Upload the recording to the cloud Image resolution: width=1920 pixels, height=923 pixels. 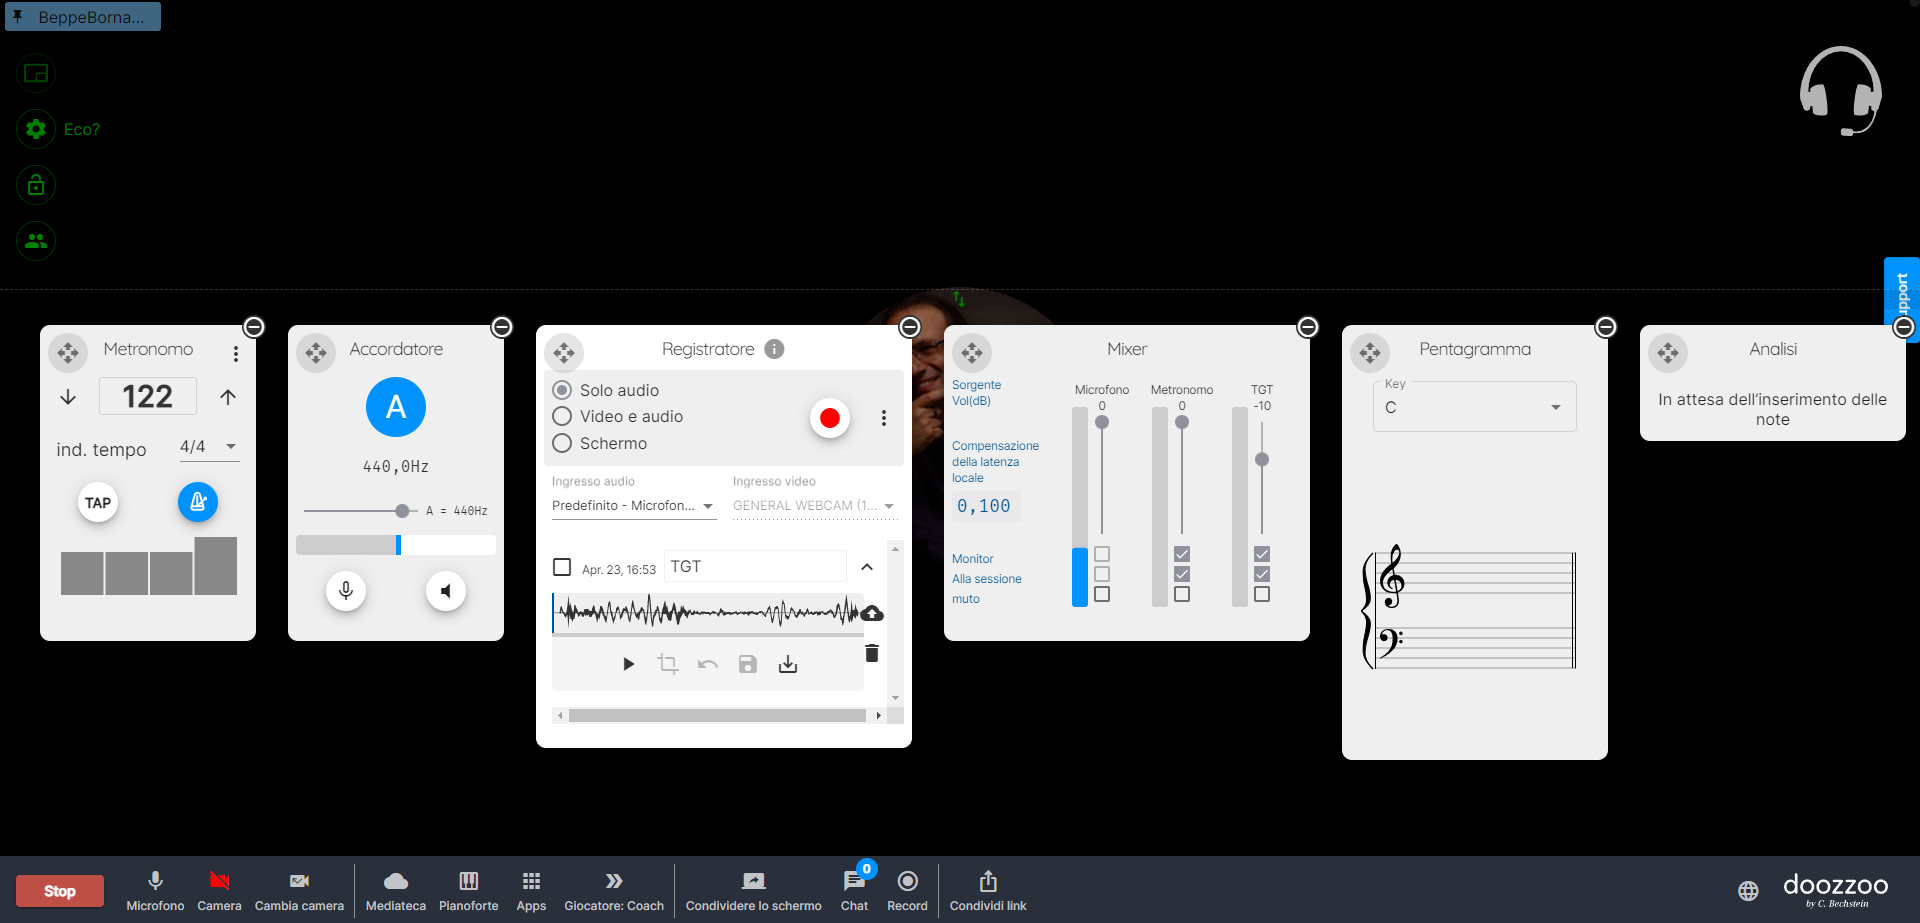click(x=872, y=613)
